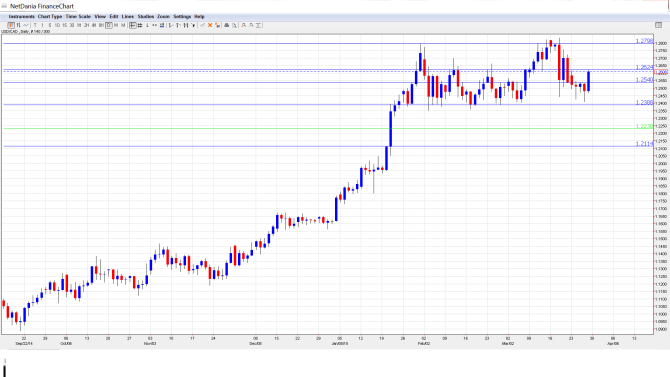This screenshot has height=377, width=670.
Task: Click the zoom out magnifier icon
Action: tap(251, 26)
